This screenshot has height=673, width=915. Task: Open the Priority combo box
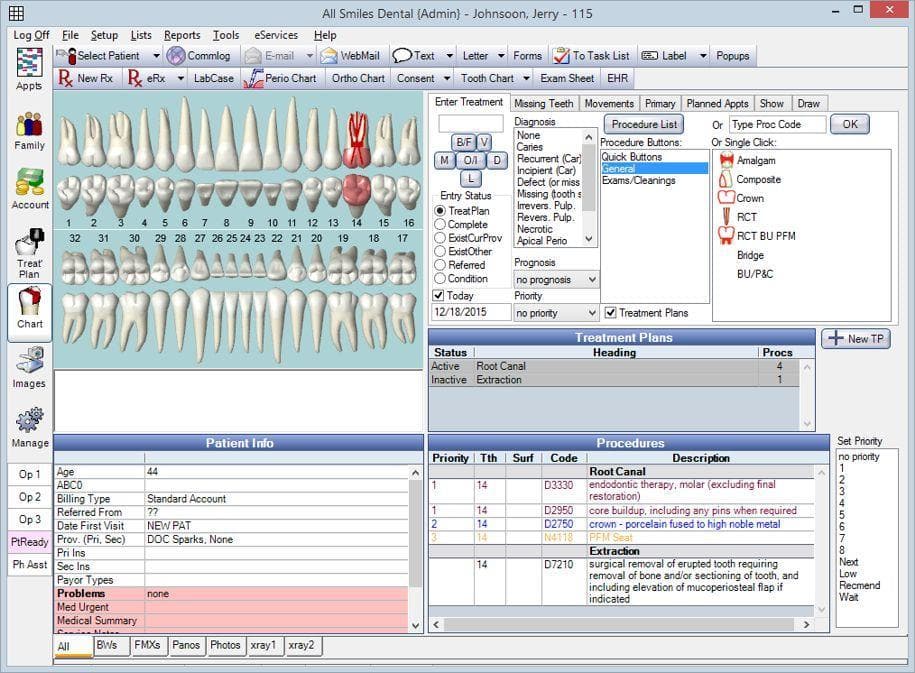(x=556, y=313)
